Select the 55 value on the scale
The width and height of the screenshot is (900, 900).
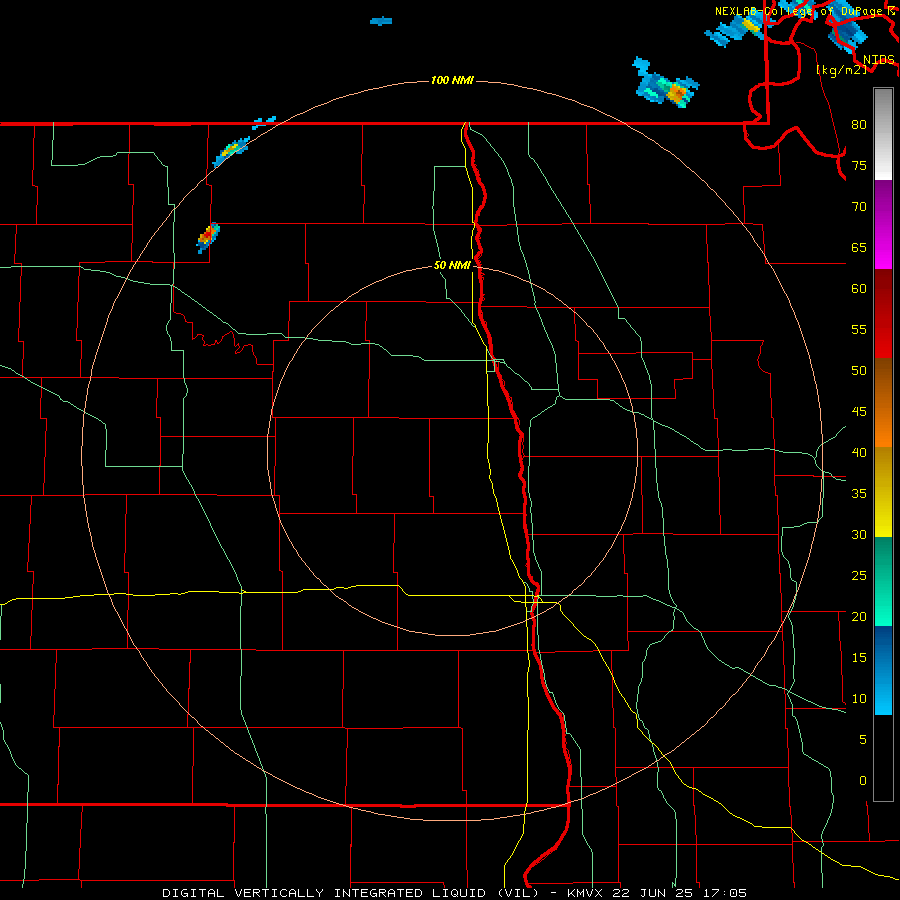(859, 330)
